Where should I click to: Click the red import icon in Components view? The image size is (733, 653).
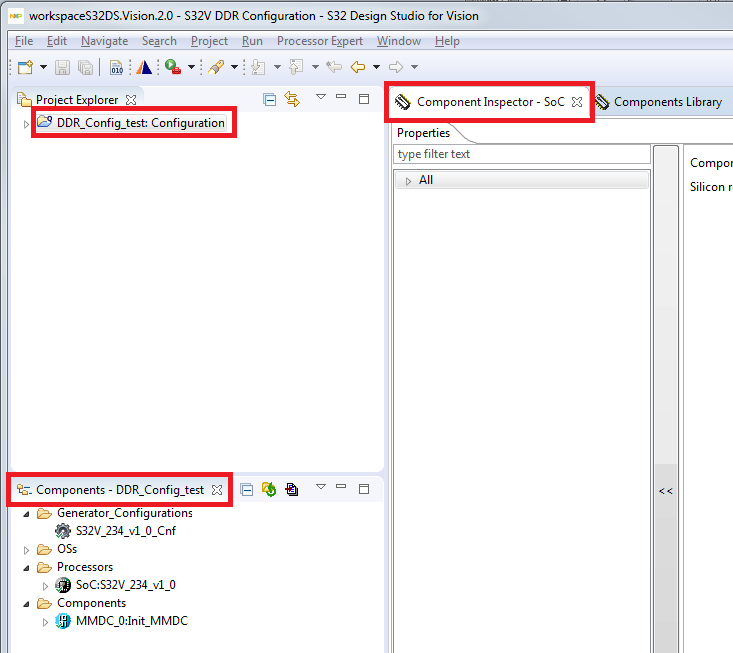point(292,489)
